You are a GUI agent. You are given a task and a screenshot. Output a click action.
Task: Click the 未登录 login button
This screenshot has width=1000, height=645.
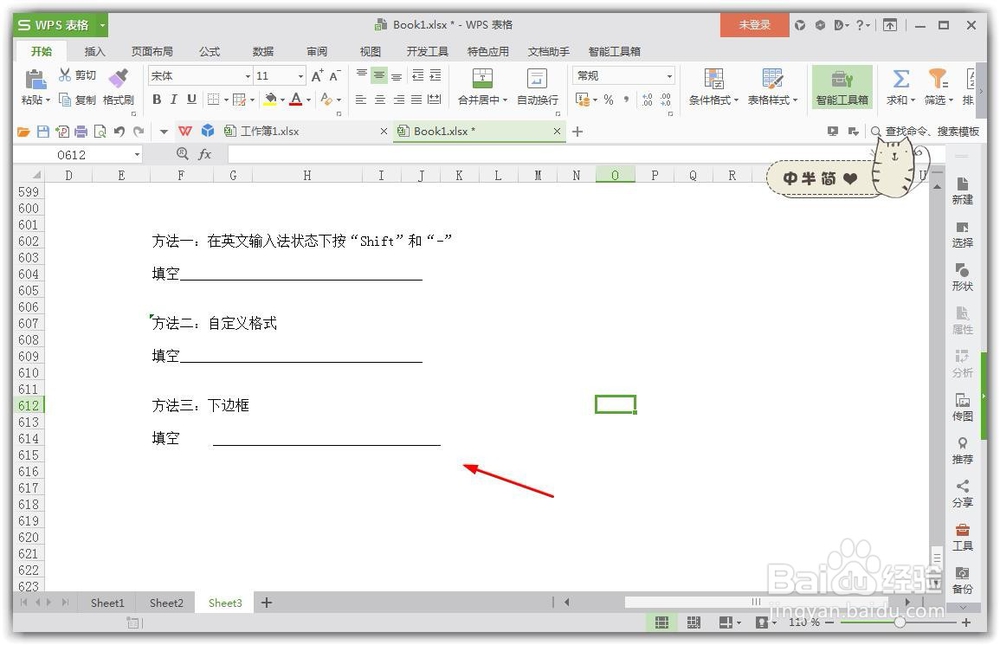753,24
